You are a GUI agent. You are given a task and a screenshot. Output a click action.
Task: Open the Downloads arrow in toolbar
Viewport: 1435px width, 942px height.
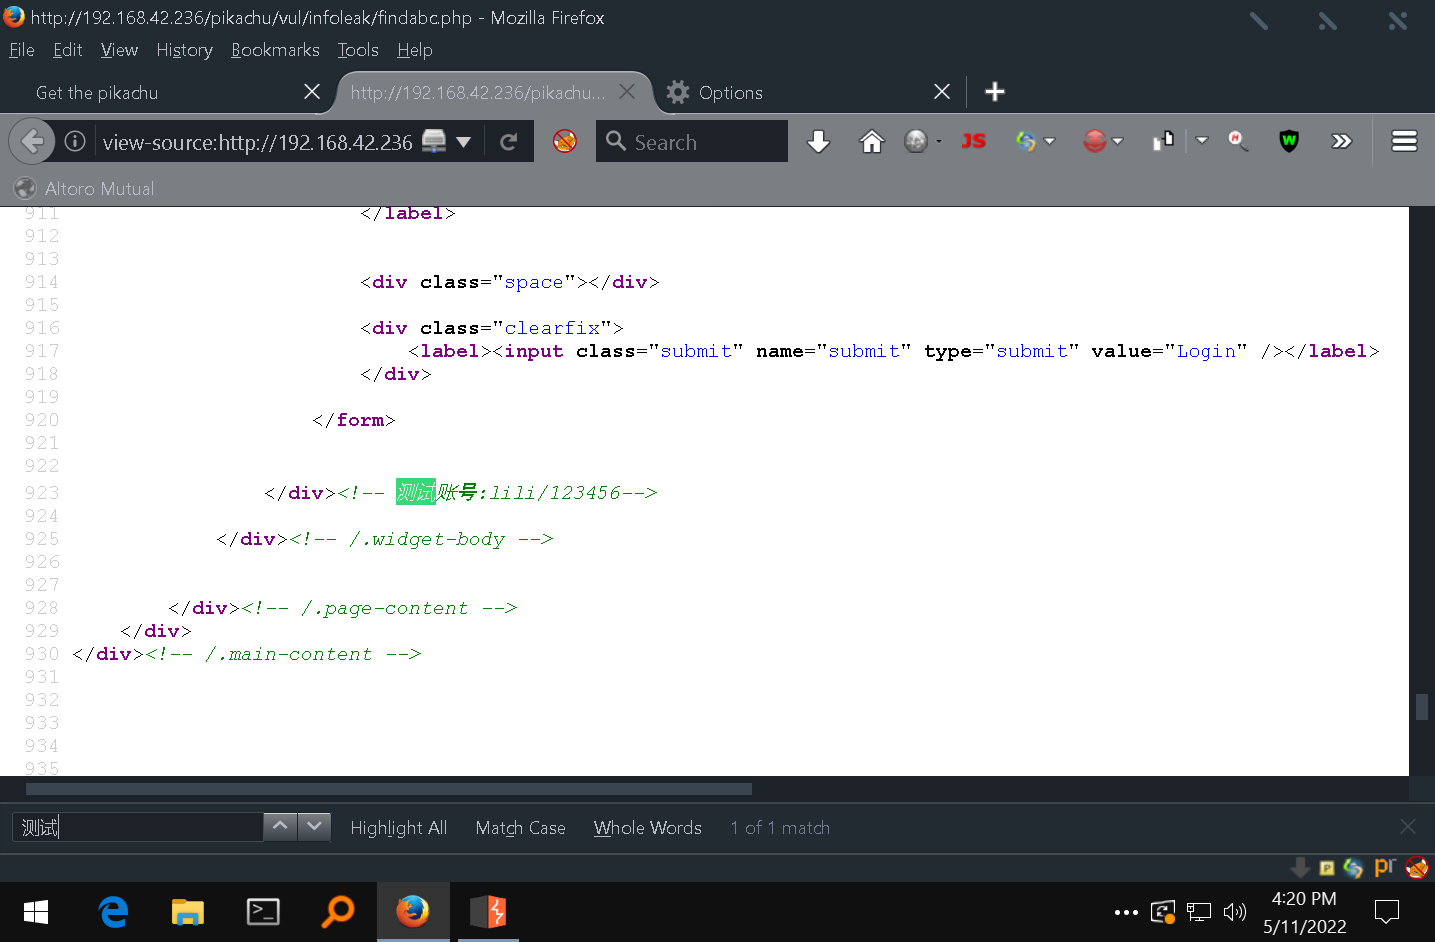pyautogui.click(x=818, y=142)
